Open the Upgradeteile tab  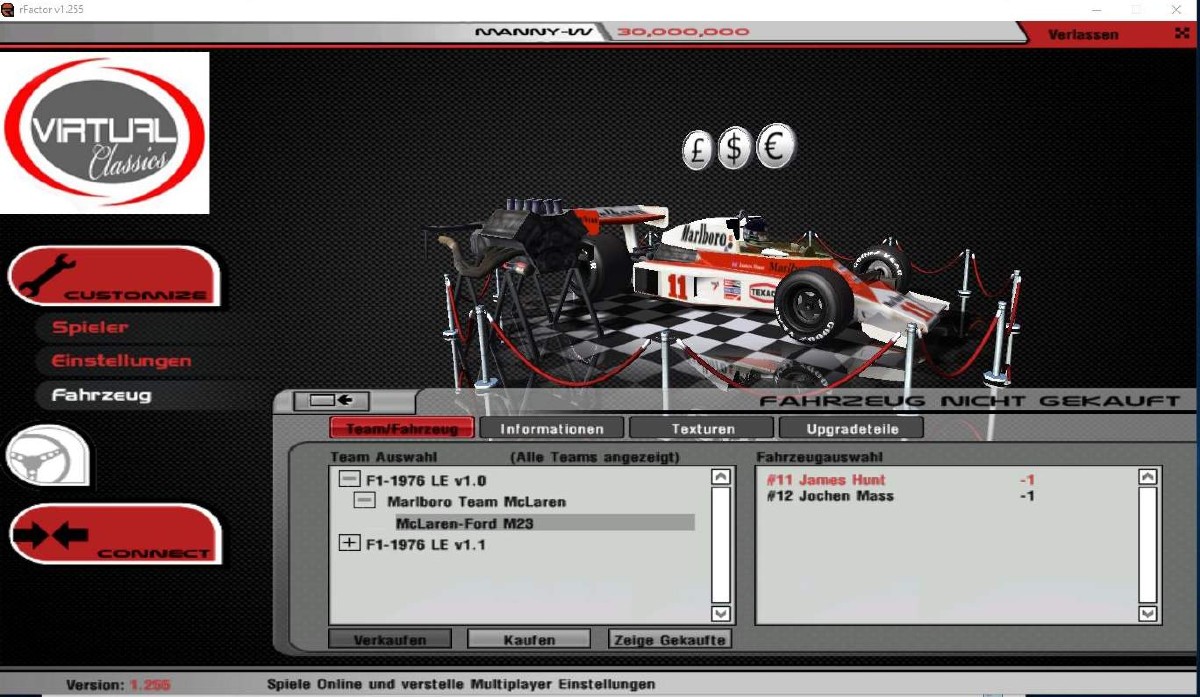(851, 429)
